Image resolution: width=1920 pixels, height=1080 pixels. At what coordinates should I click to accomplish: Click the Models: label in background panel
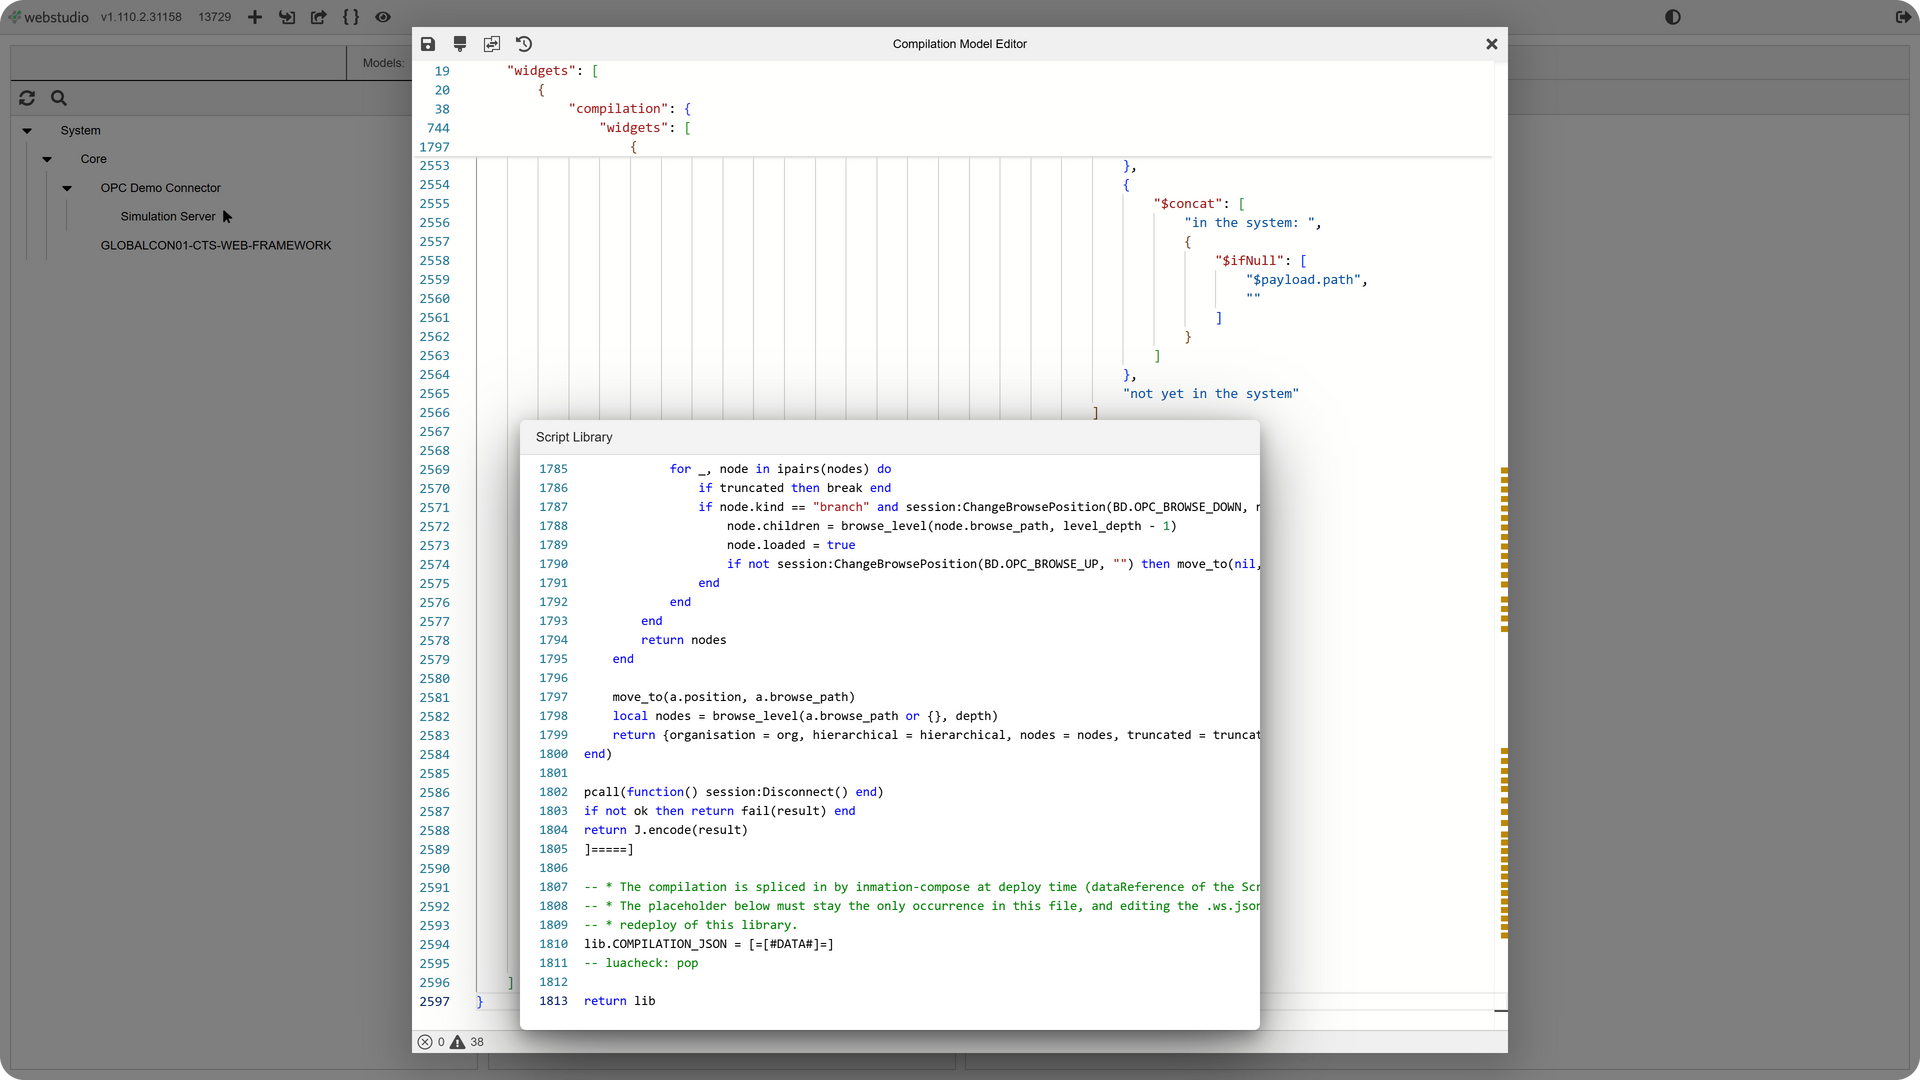point(383,63)
